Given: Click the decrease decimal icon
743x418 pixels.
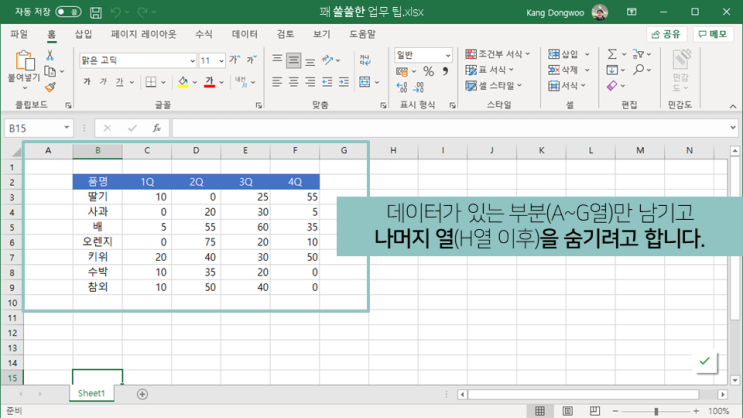Looking at the screenshot, I should [x=418, y=87].
